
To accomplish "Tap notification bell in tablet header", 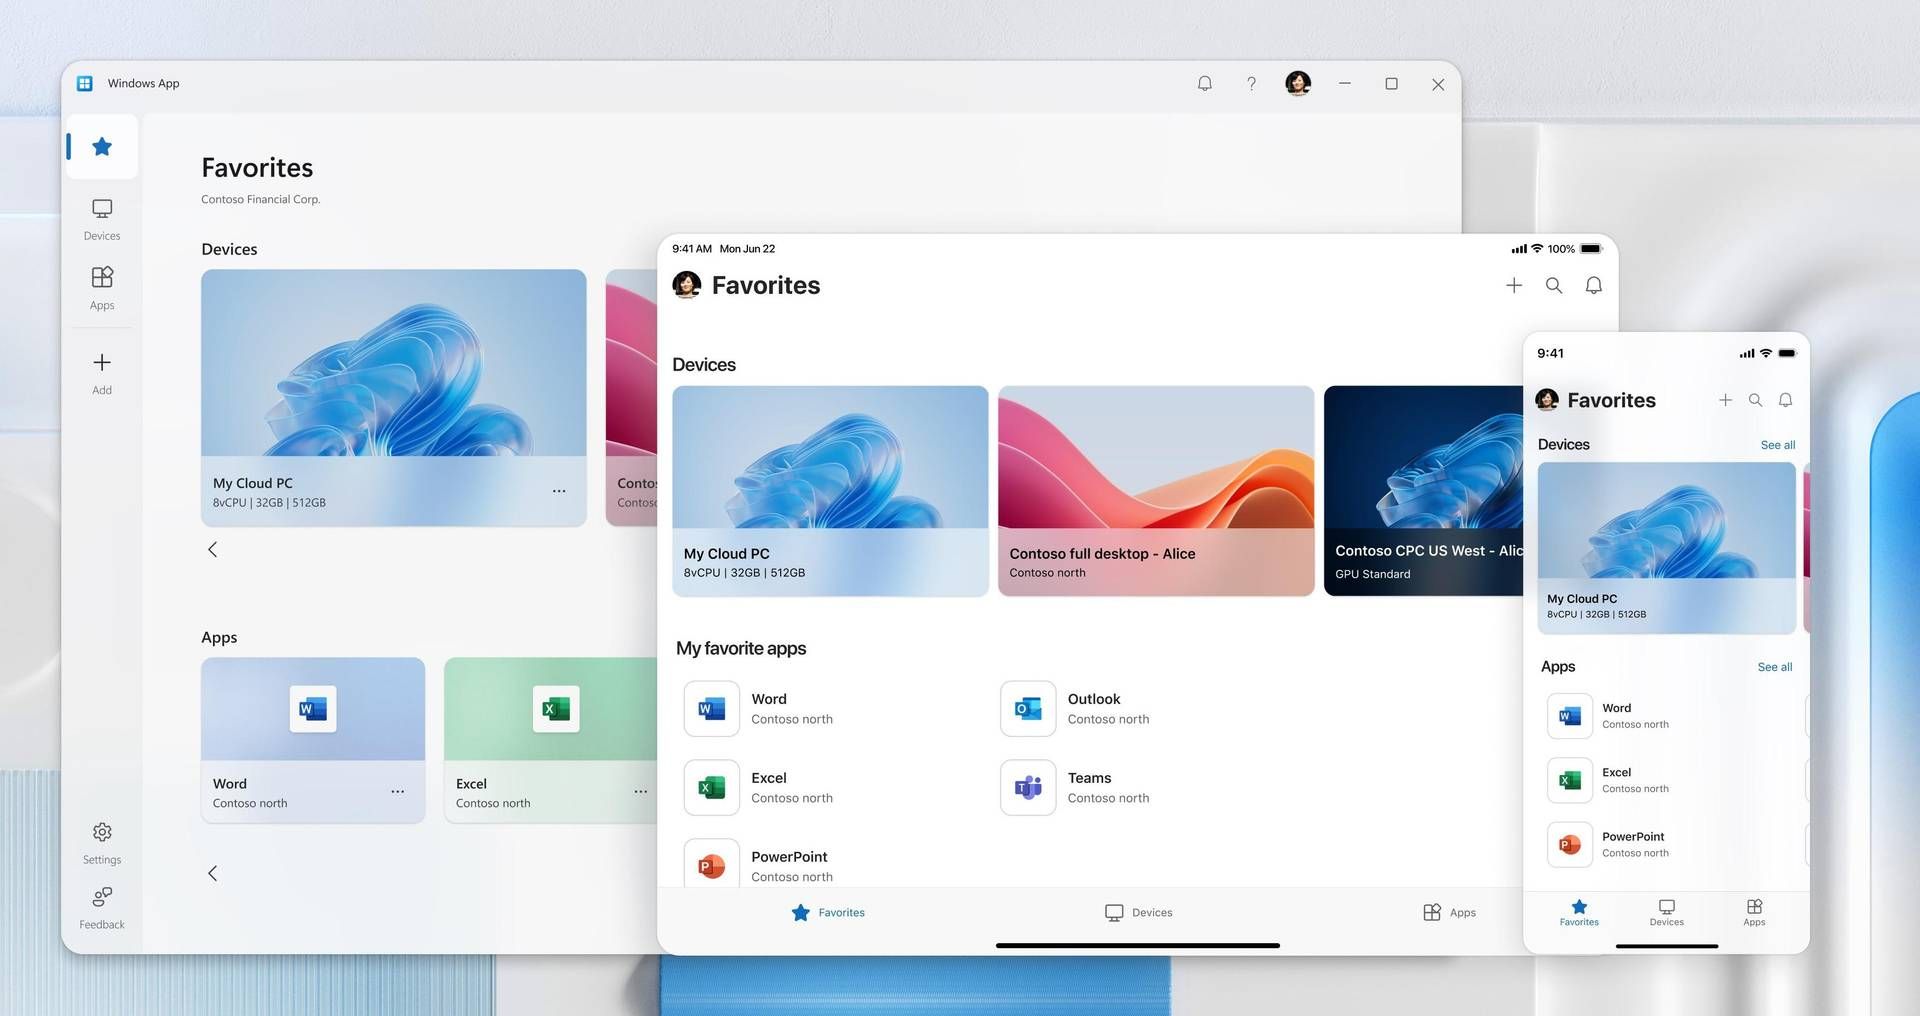I will (1594, 286).
